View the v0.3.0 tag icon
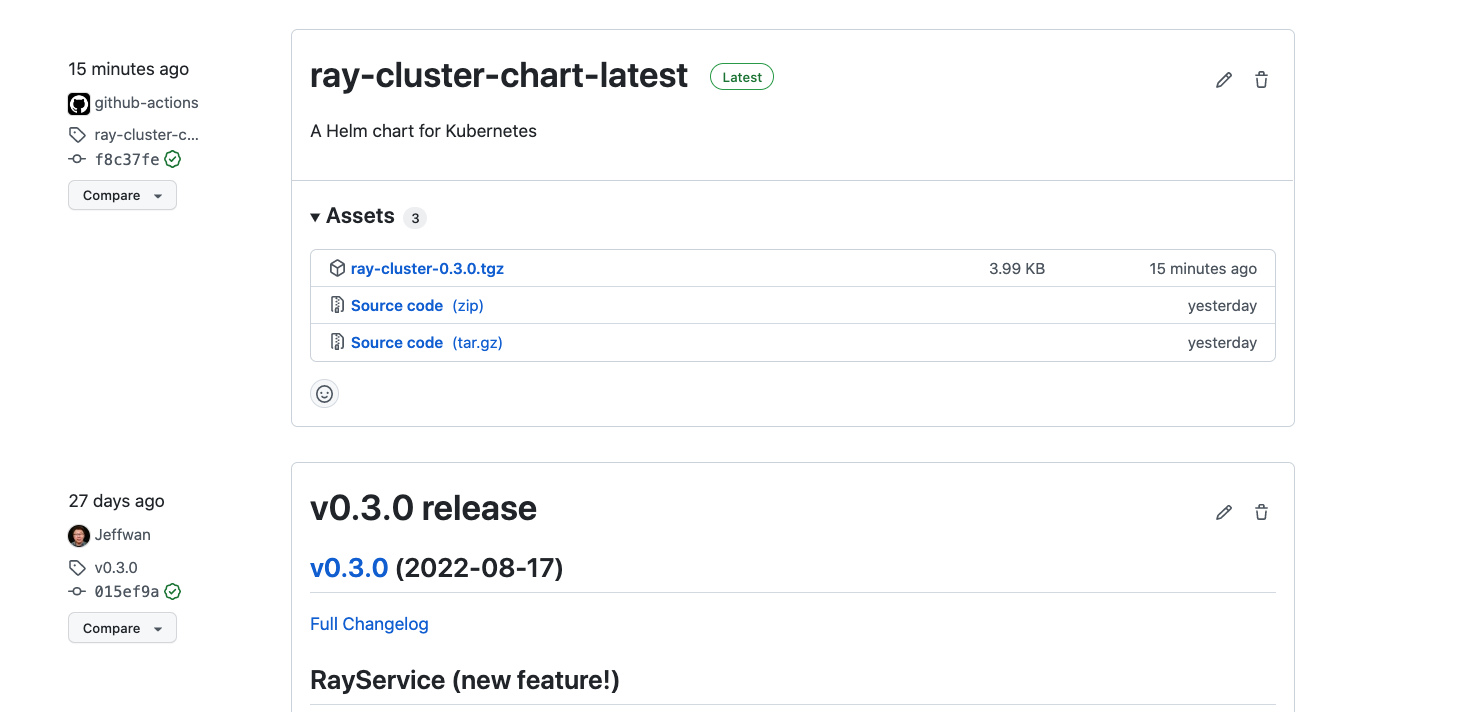 click(x=77, y=567)
